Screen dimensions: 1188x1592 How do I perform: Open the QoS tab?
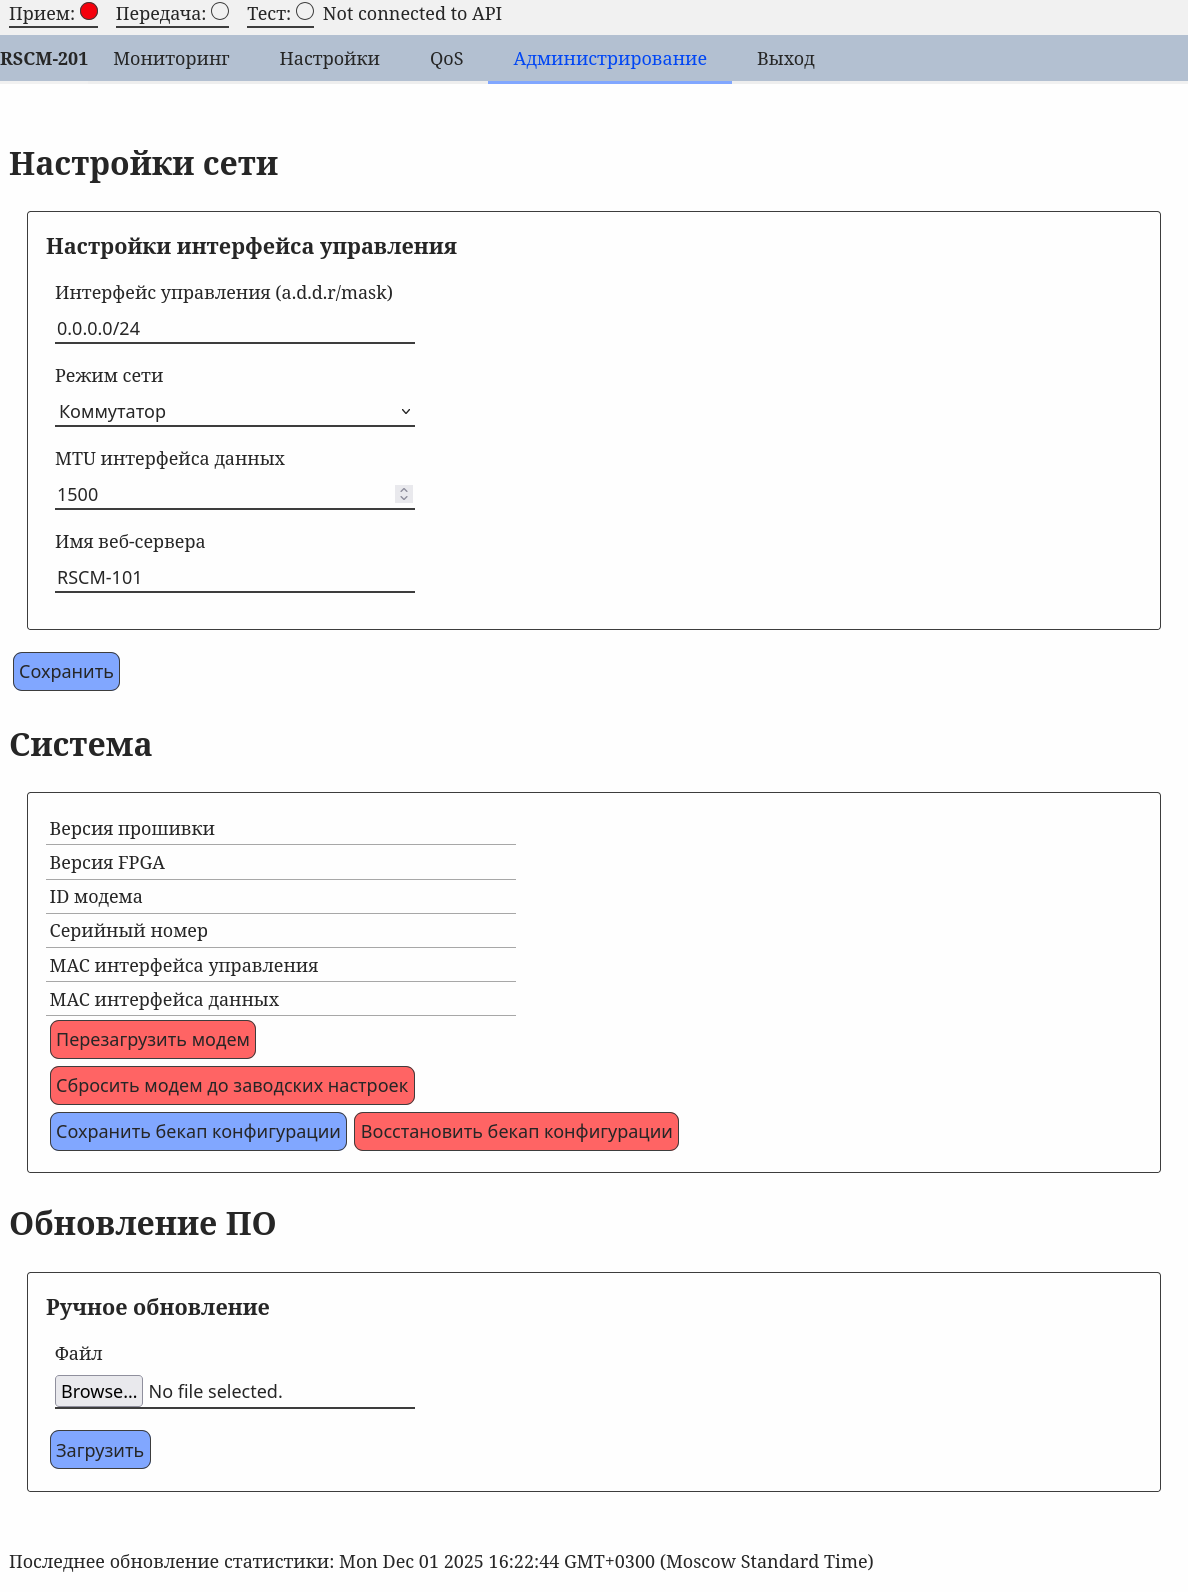(x=446, y=59)
